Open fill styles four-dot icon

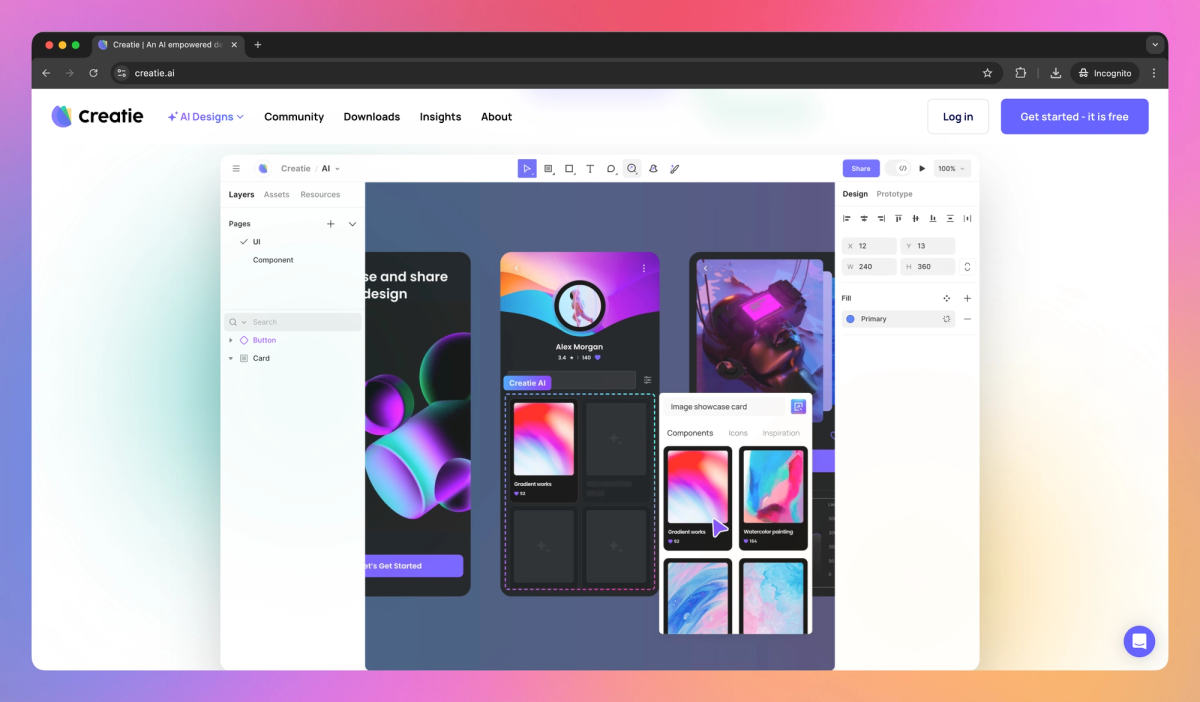[x=947, y=298]
